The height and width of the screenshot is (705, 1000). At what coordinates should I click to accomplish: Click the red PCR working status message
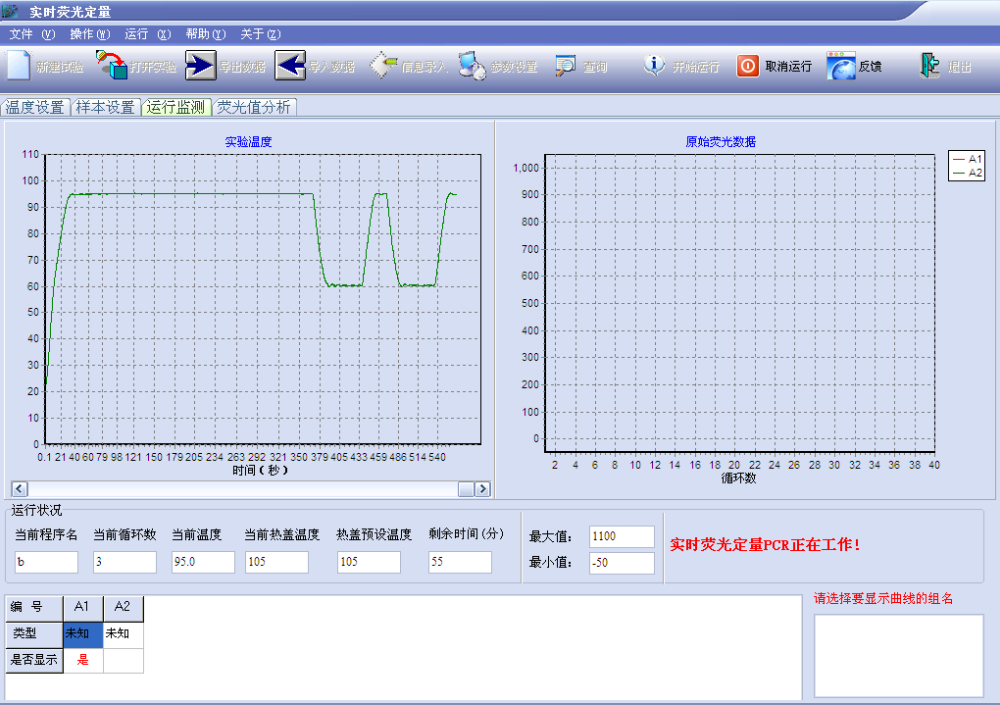click(765, 545)
